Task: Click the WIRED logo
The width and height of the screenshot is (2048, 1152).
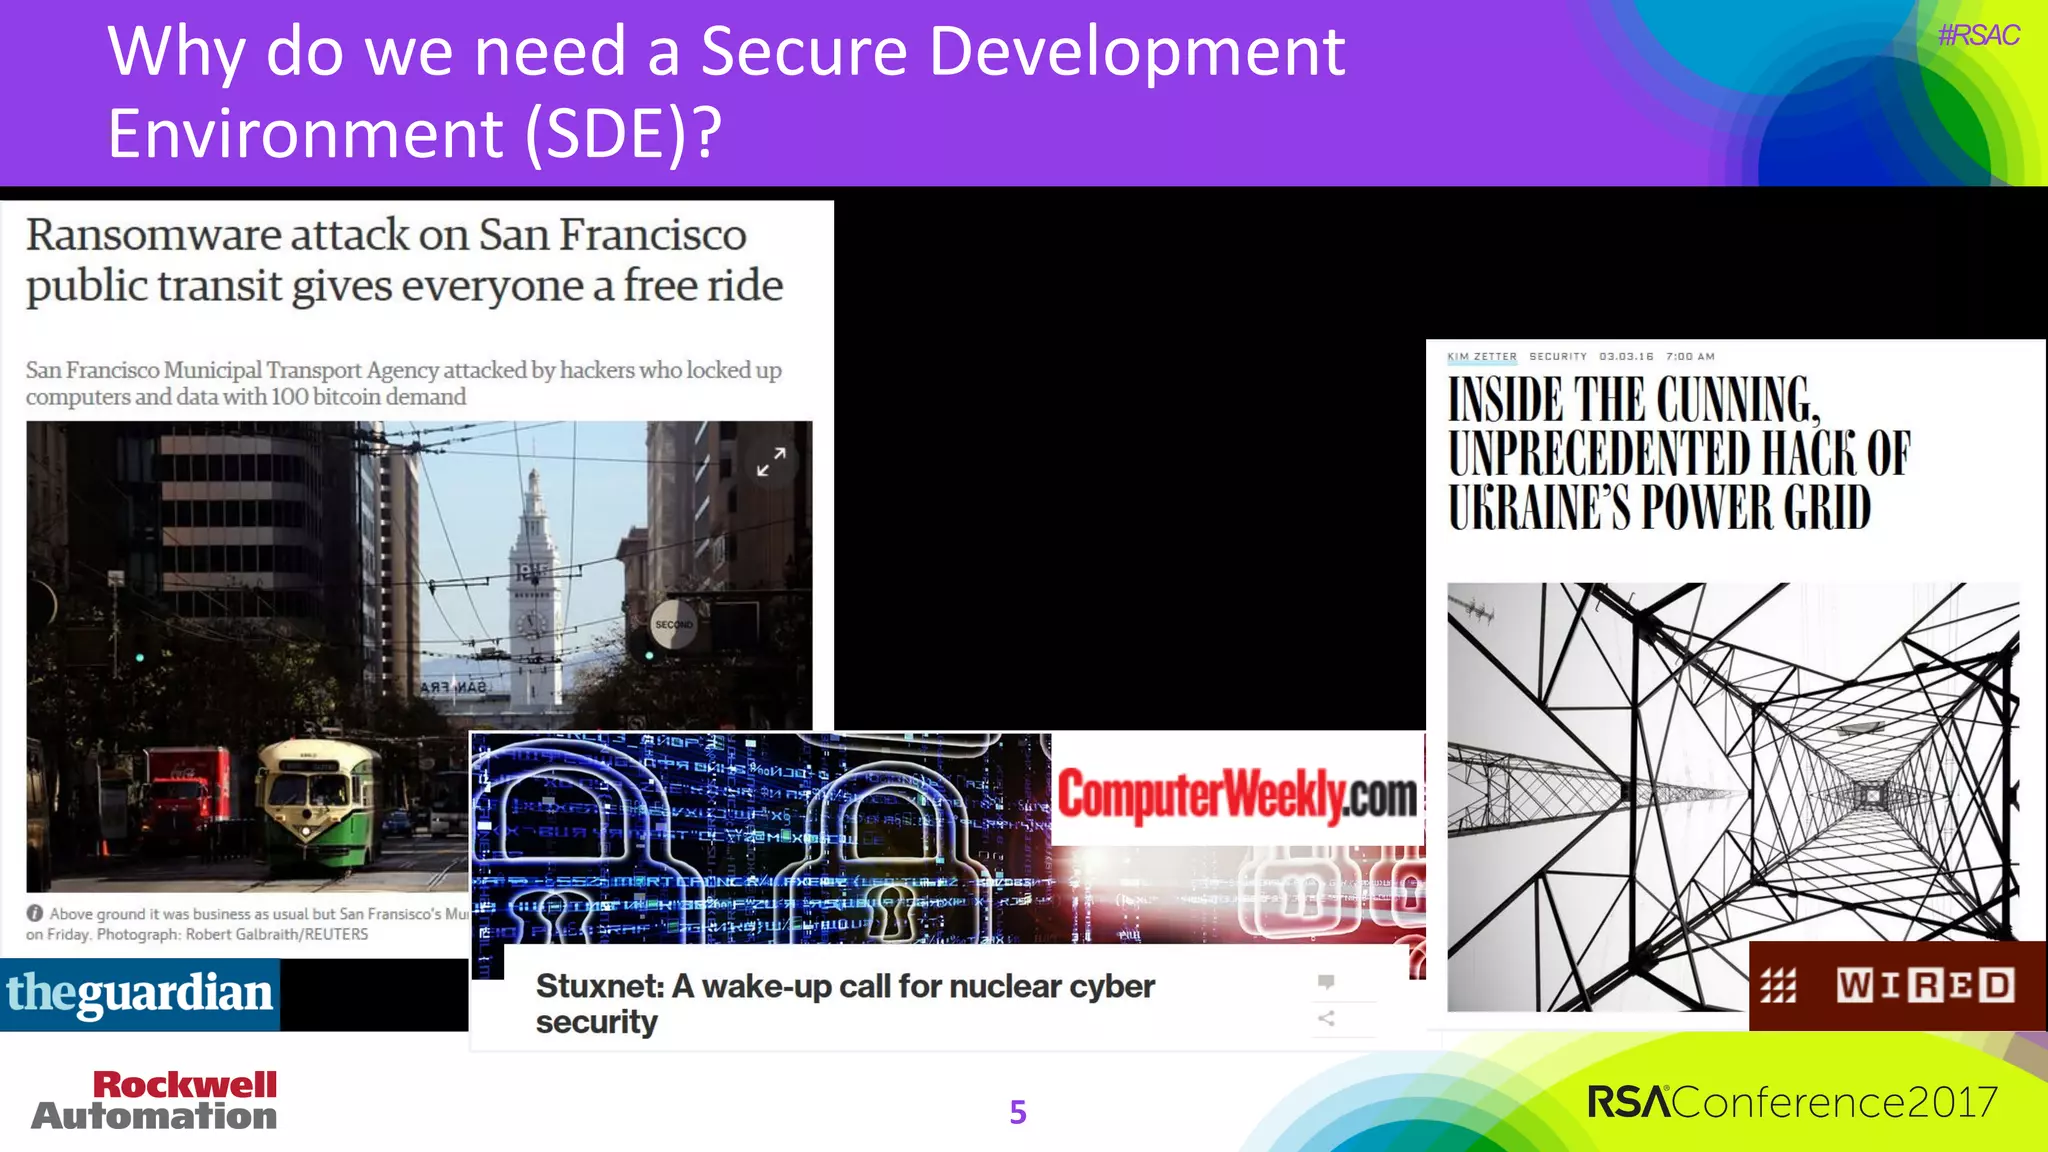Action: [x=1925, y=986]
